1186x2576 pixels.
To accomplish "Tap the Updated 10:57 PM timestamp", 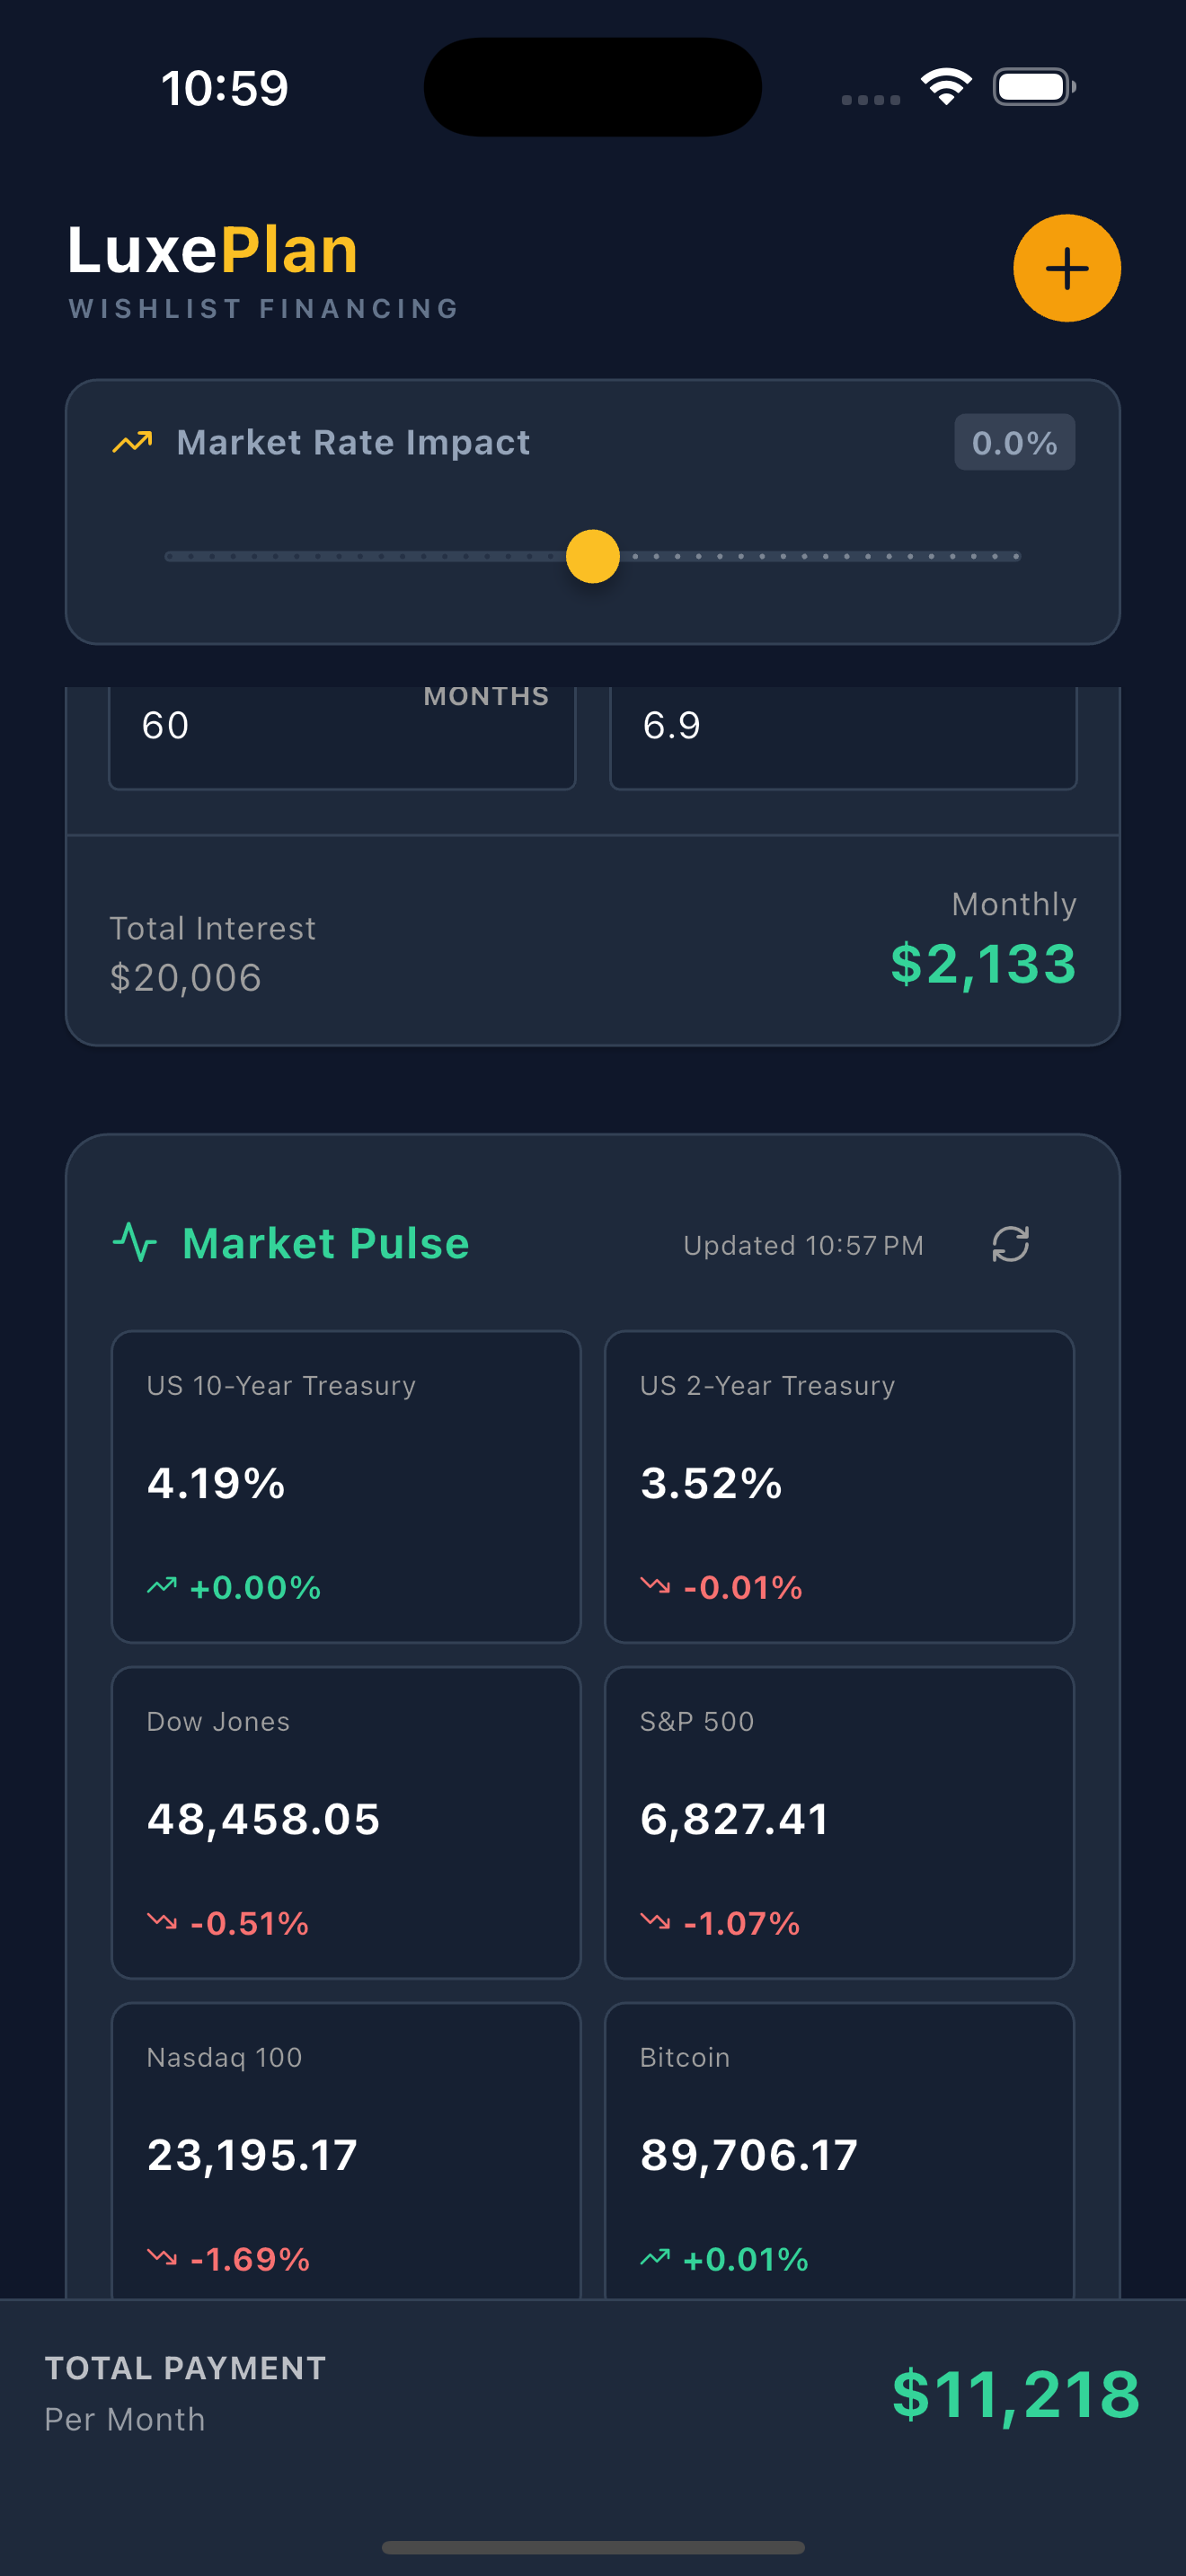I will pos(803,1245).
